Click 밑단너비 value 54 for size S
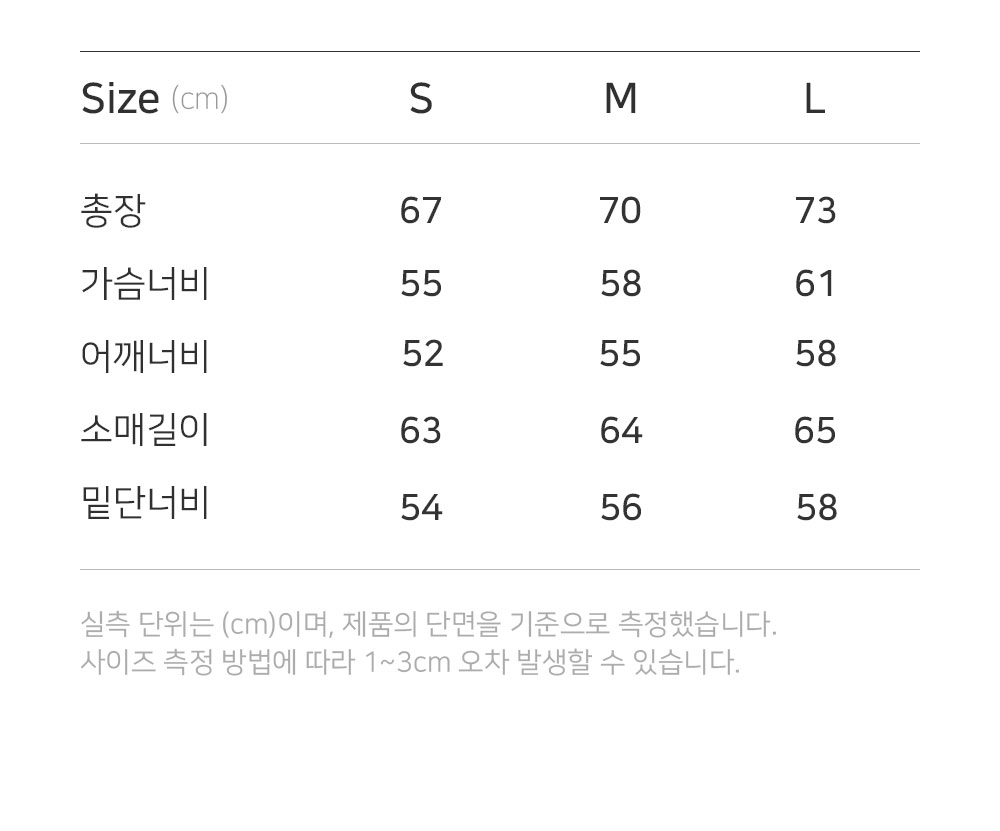Viewport: 1000px width, 831px height. (421, 508)
